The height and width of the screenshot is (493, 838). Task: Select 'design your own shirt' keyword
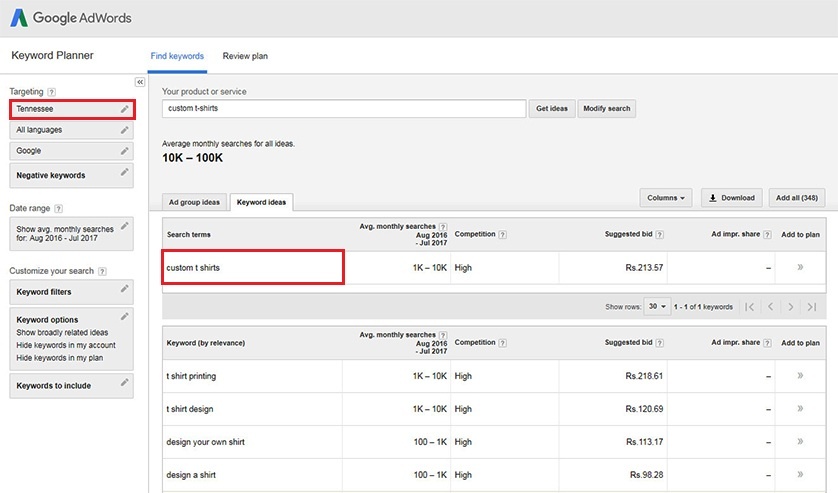(205, 442)
